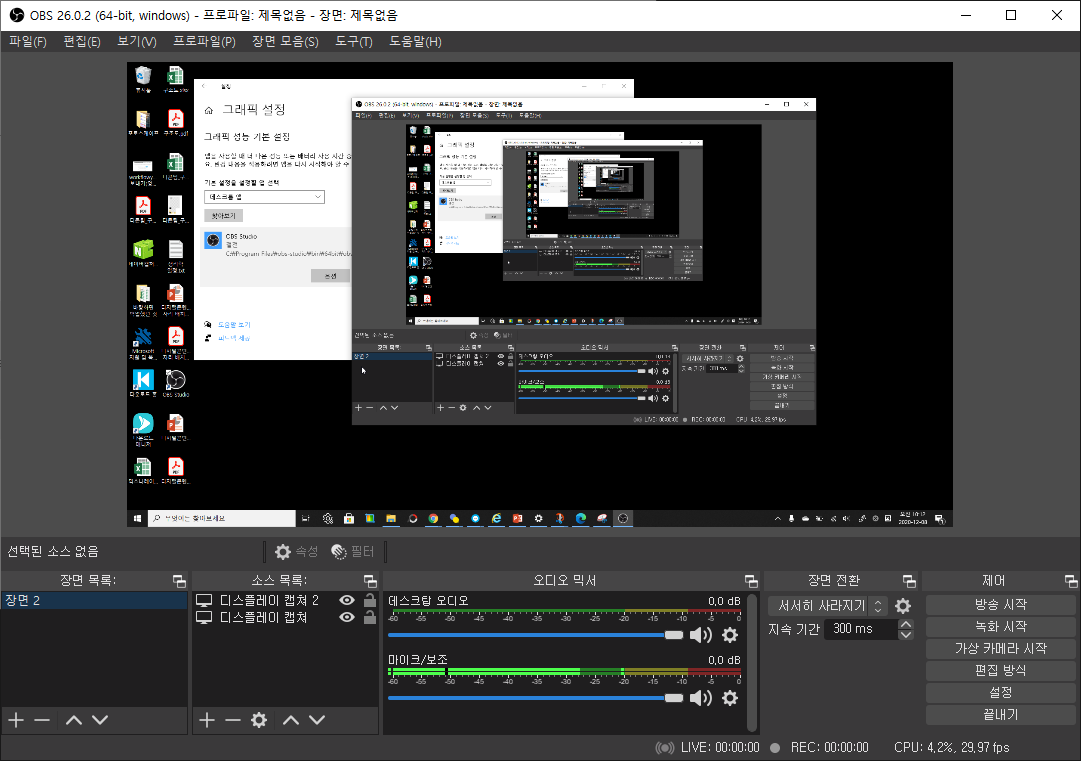Add a new scene with plus icon
Image resolution: width=1081 pixels, height=761 pixels.
pos(16,720)
